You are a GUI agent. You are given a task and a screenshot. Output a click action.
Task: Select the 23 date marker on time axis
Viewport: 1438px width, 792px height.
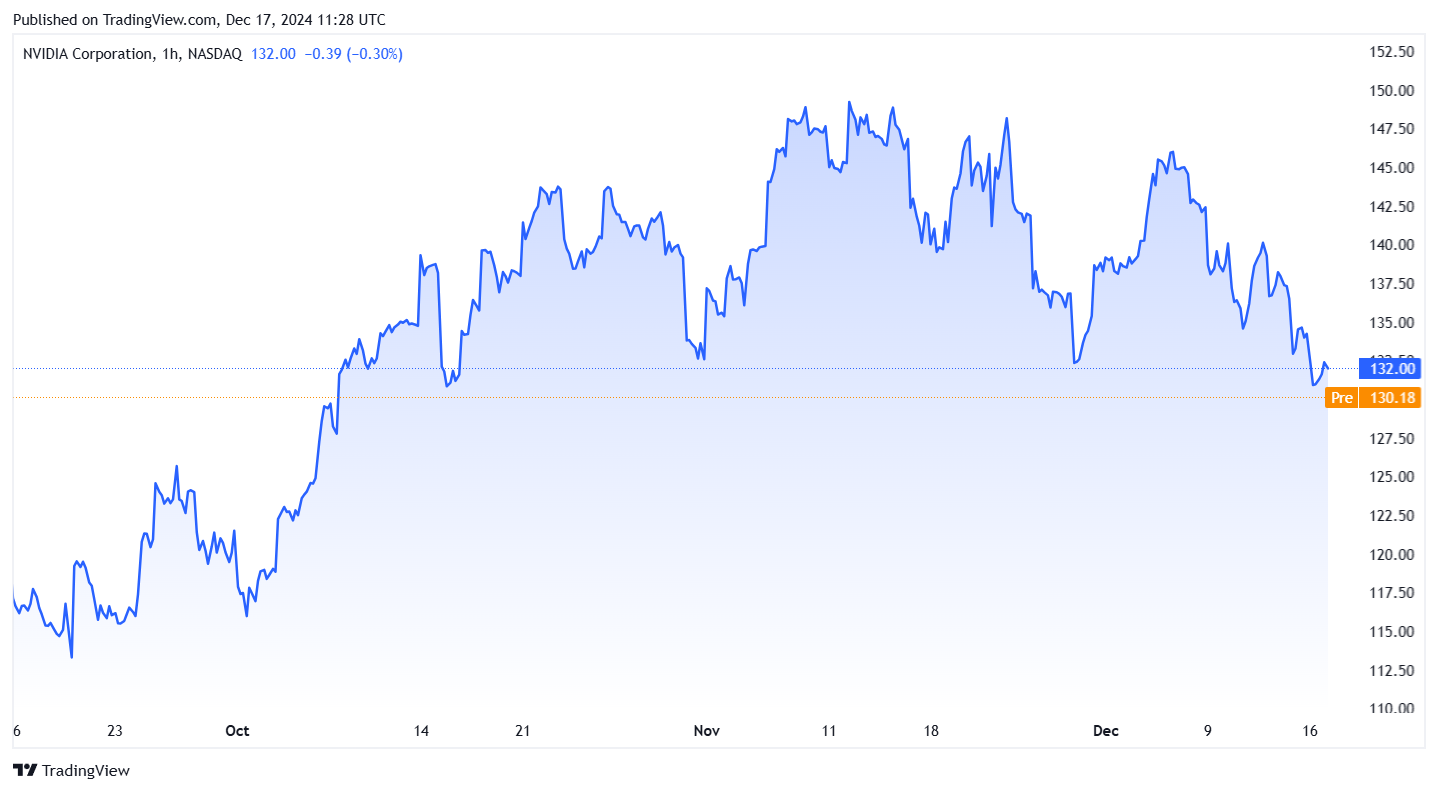pyautogui.click(x=115, y=731)
